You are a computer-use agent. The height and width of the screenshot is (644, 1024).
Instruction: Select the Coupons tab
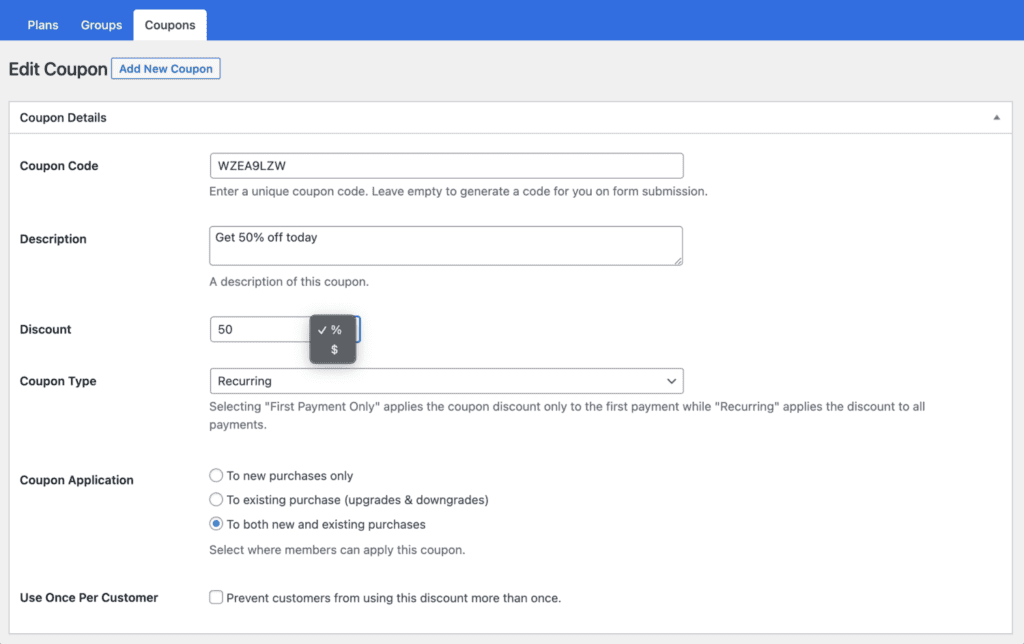point(170,25)
